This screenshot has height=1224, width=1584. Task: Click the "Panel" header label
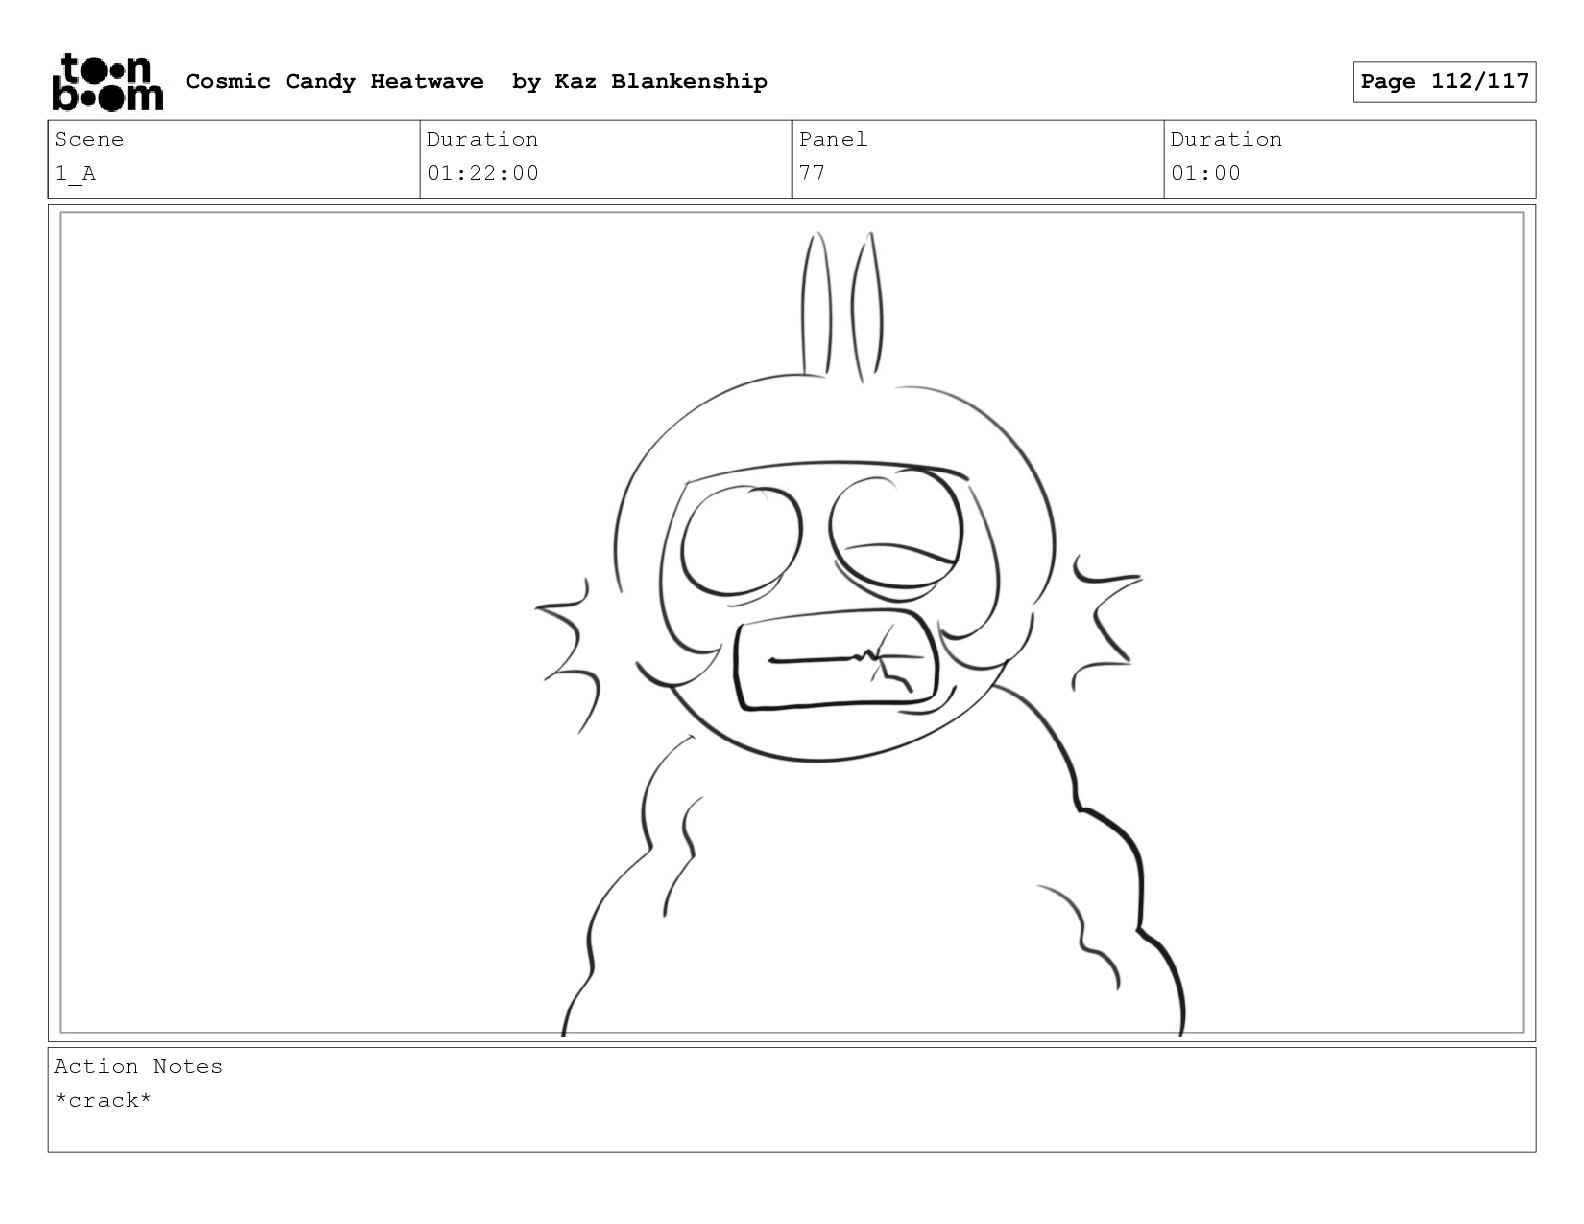(833, 139)
